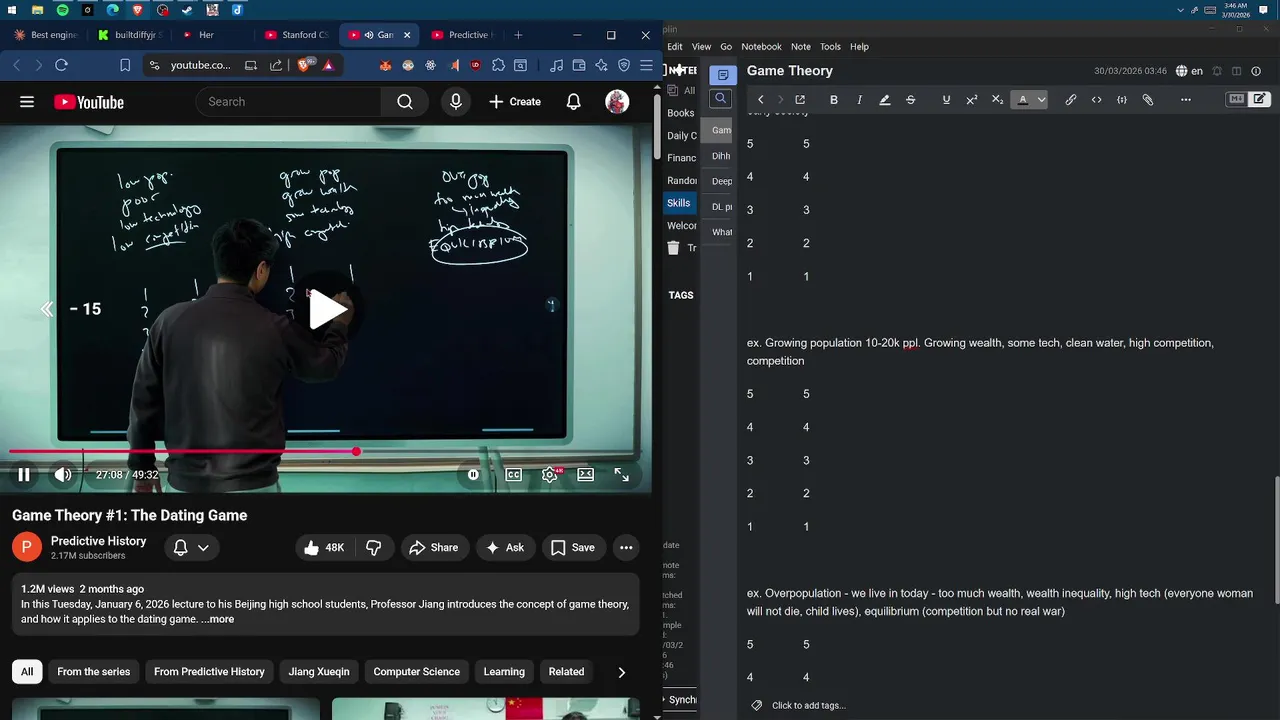
Task: Focus the YouTube search box
Action: [288, 102]
